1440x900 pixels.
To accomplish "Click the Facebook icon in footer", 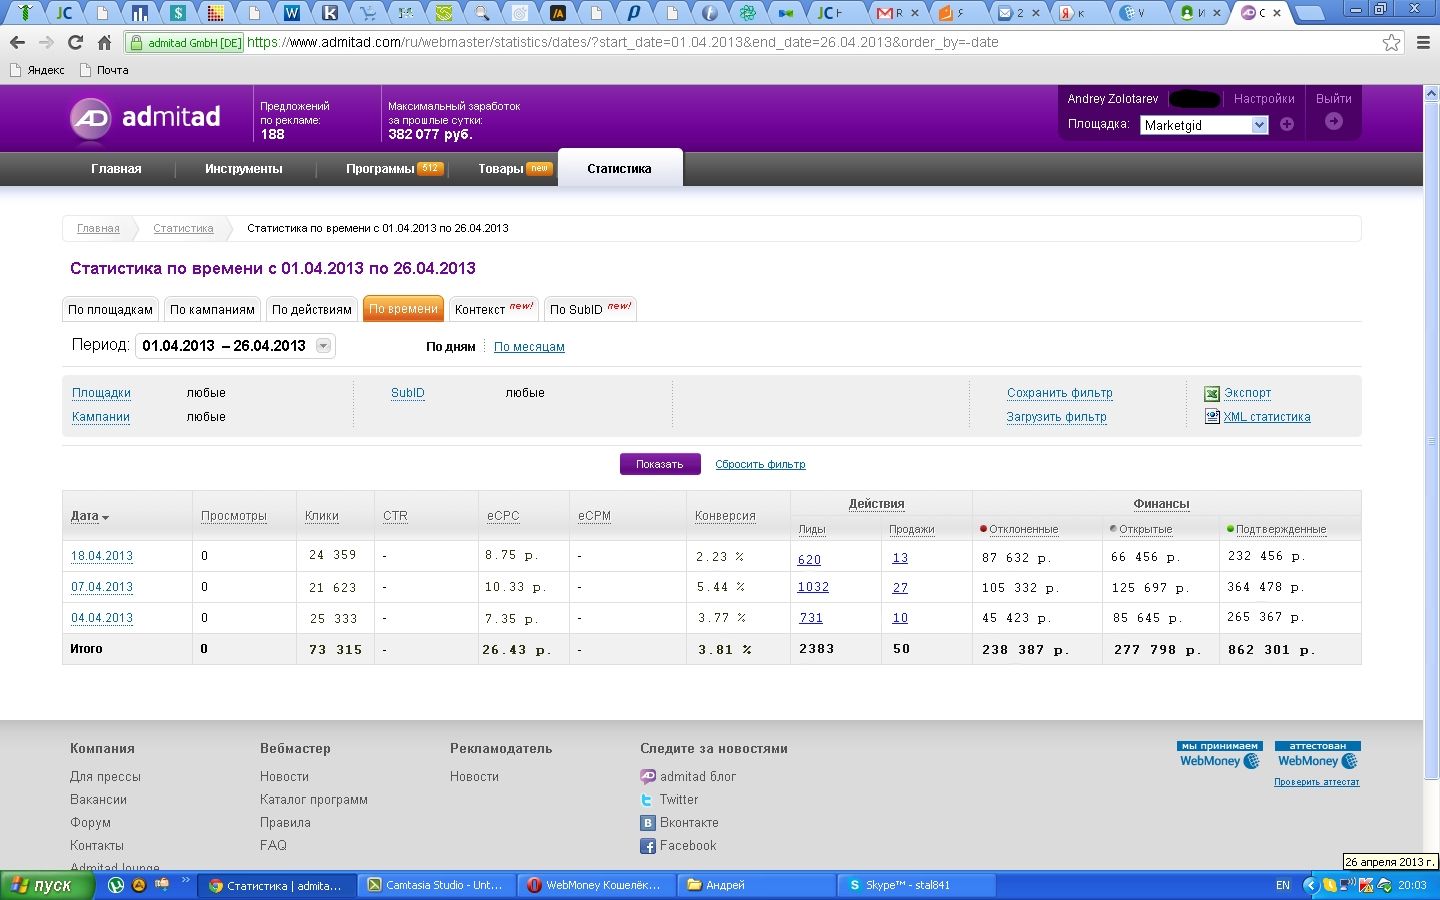I will 648,846.
